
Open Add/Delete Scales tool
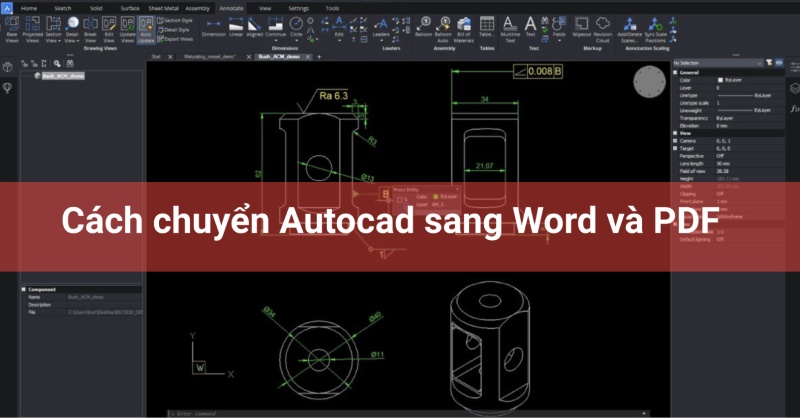click(x=630, y=30)
